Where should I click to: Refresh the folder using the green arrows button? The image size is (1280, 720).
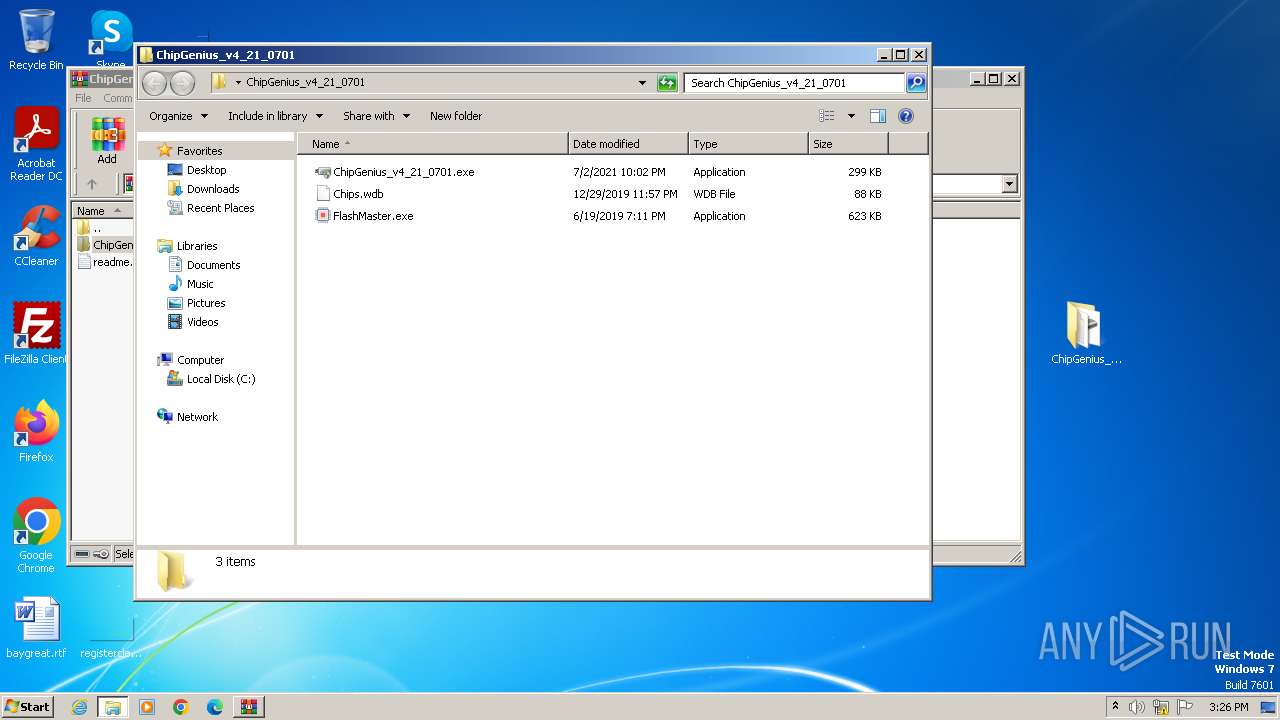point(667,83)
